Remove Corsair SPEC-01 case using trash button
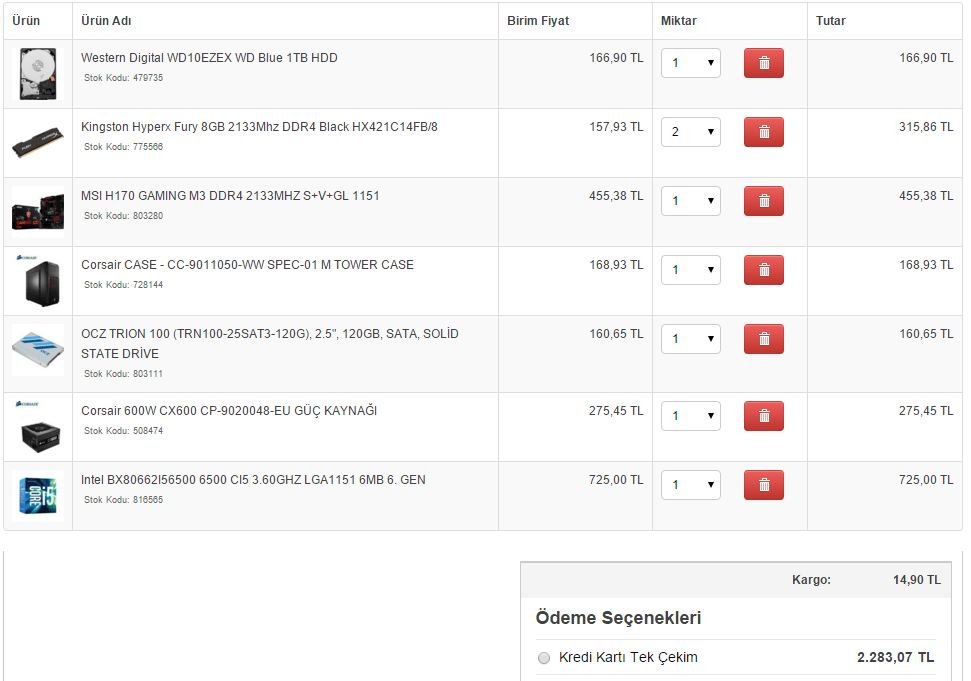 [764, 270]
